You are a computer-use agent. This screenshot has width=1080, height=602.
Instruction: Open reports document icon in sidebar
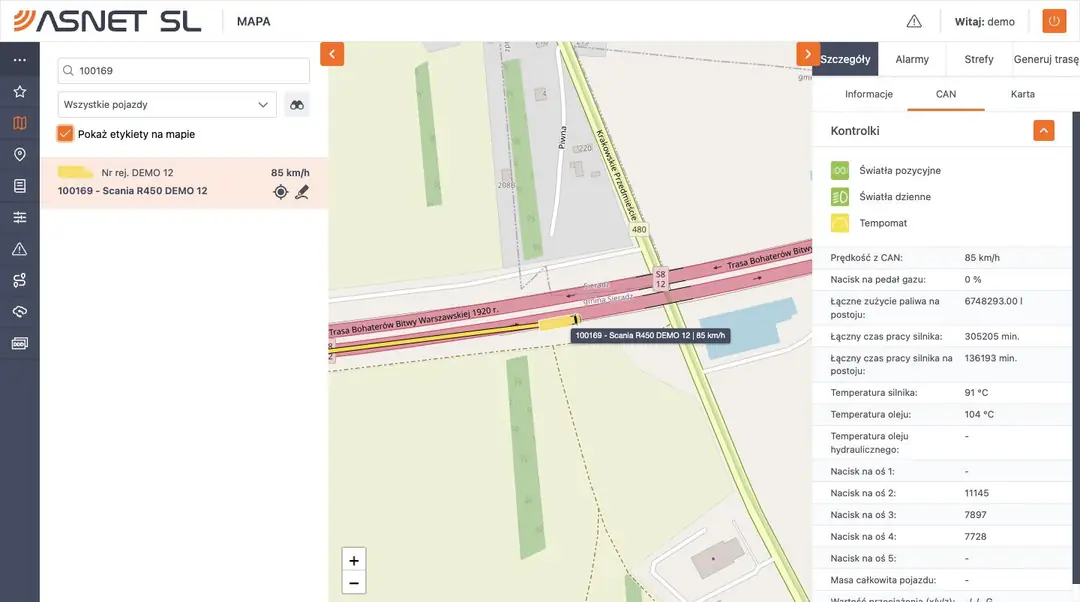click(x=19, y=186)
